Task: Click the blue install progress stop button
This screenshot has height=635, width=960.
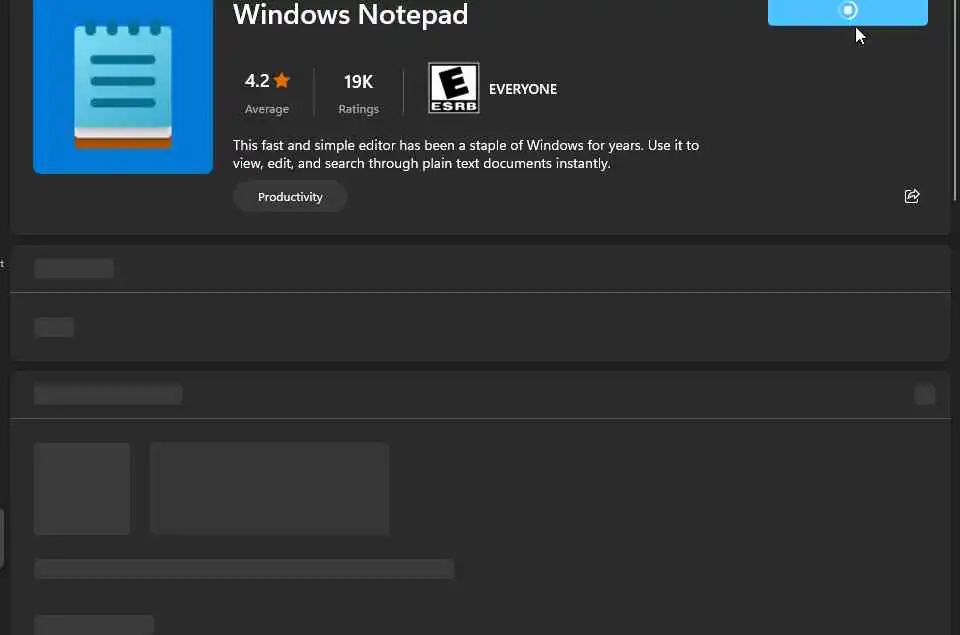Action: click(x=847, y=12)
